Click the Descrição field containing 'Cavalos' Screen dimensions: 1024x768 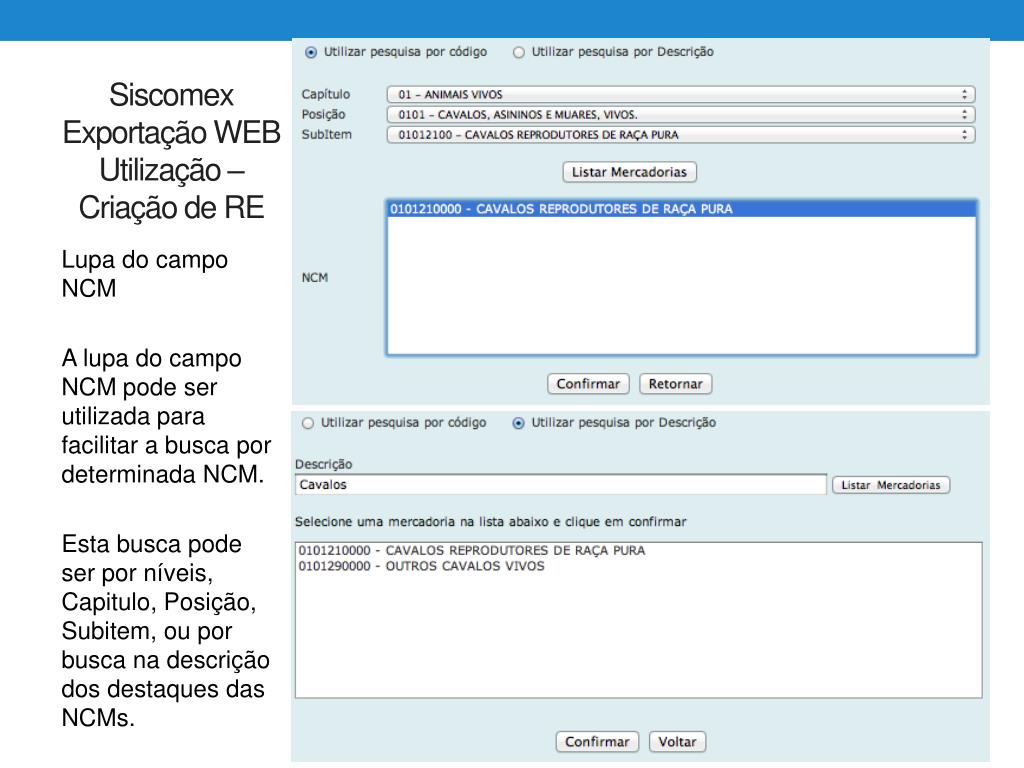pyautogui.click(x=561, y=485)
